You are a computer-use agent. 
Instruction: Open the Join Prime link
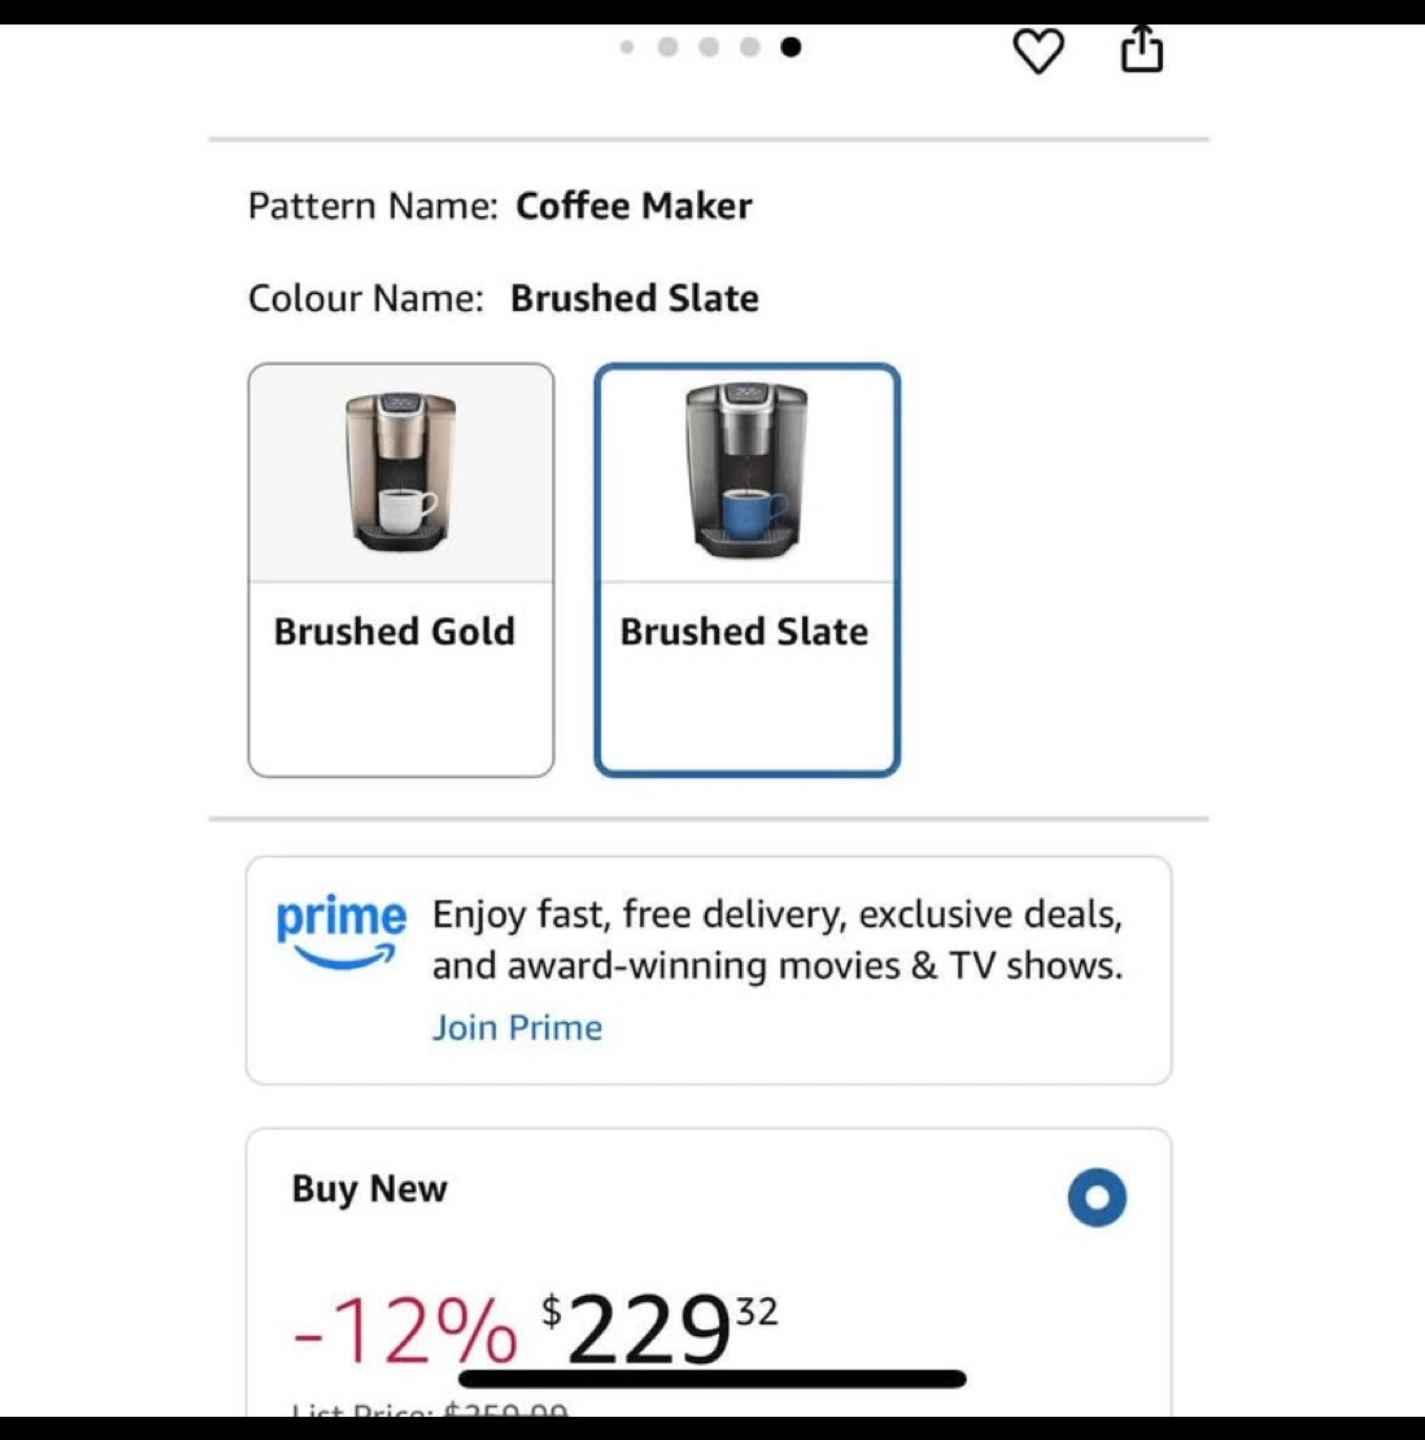click(517, 1028)
